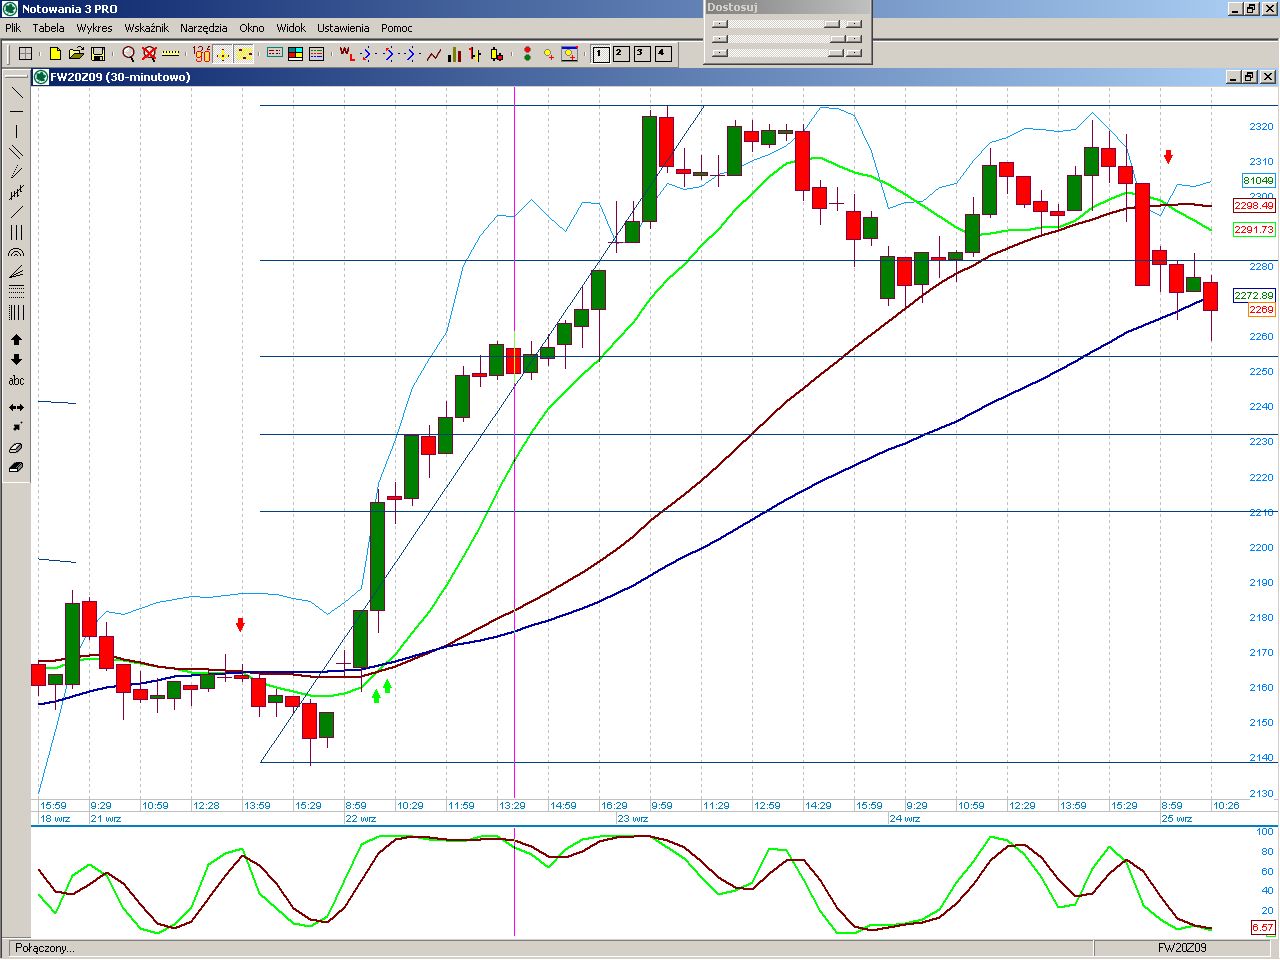
Task: Open the Wykres menu
Action: point(94,28)
